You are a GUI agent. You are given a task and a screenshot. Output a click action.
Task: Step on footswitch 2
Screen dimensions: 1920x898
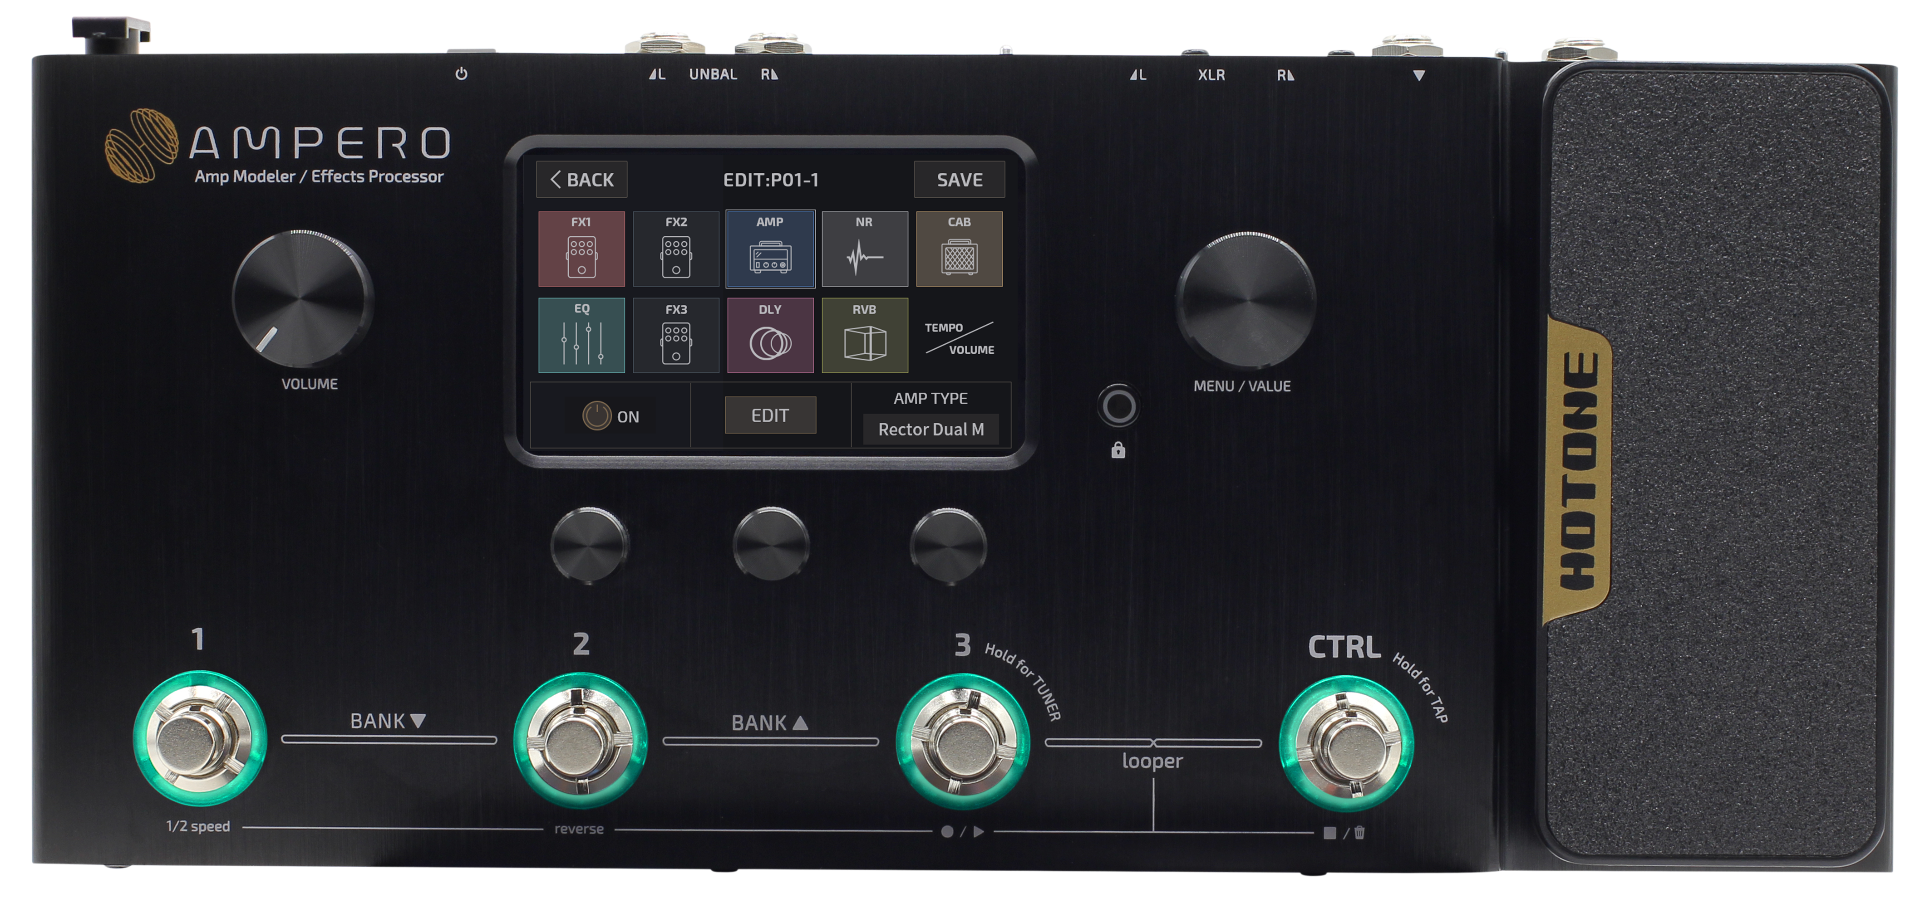pos(580,741)
